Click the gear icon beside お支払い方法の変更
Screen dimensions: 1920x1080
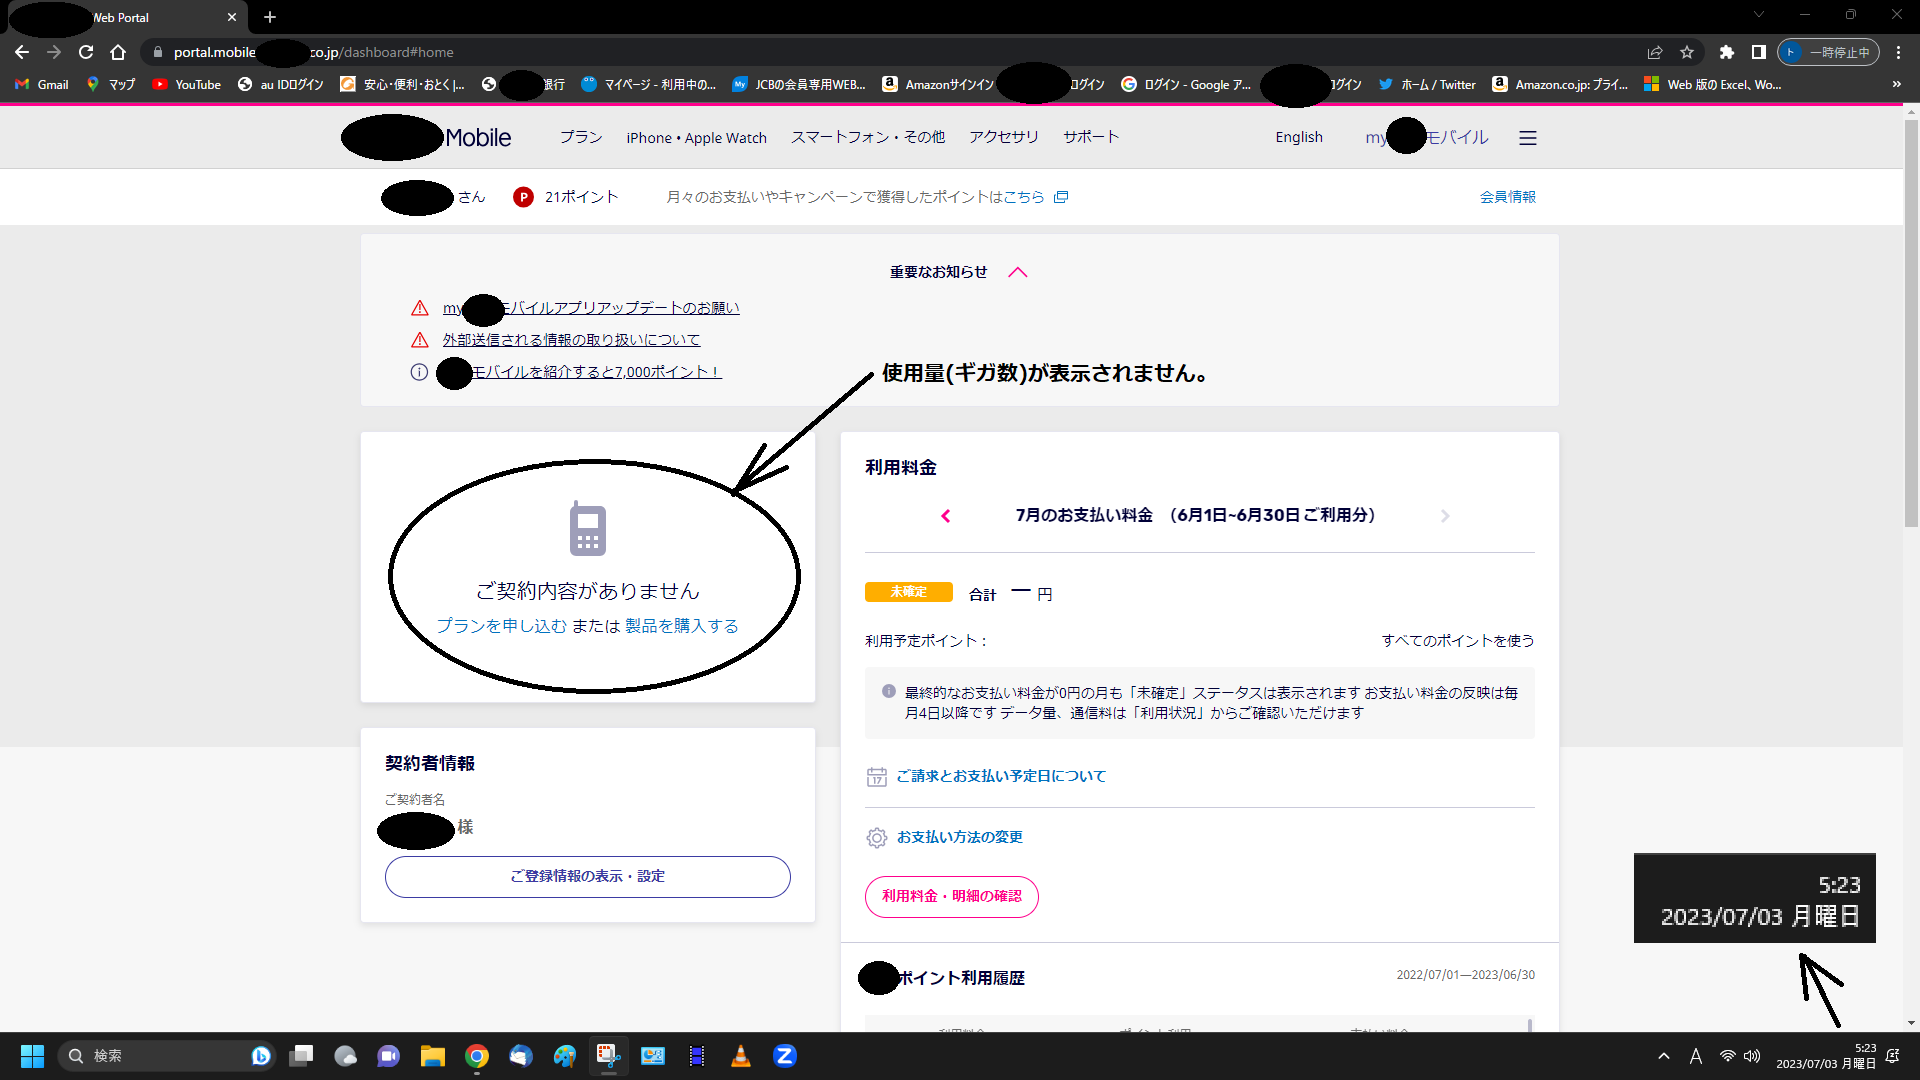[x=876, y=838]
